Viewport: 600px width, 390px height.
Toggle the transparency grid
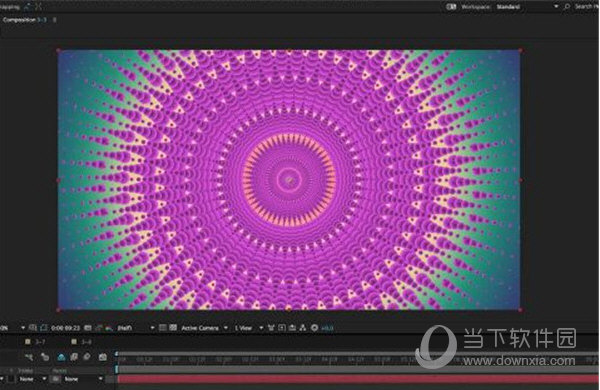tap(173, 328)
